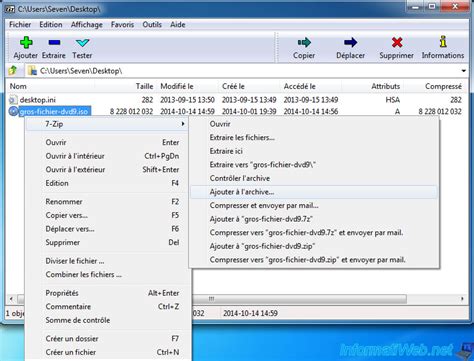
Task: Choose Compresser vers "gros-fichier-dvd9.7z" et envoyer par mail
Action: [x=313, y=233]
